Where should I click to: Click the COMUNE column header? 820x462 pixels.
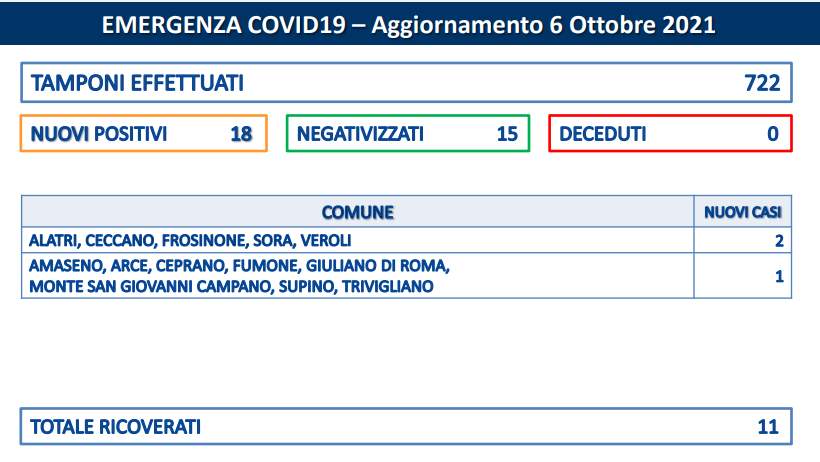(358, 212)
